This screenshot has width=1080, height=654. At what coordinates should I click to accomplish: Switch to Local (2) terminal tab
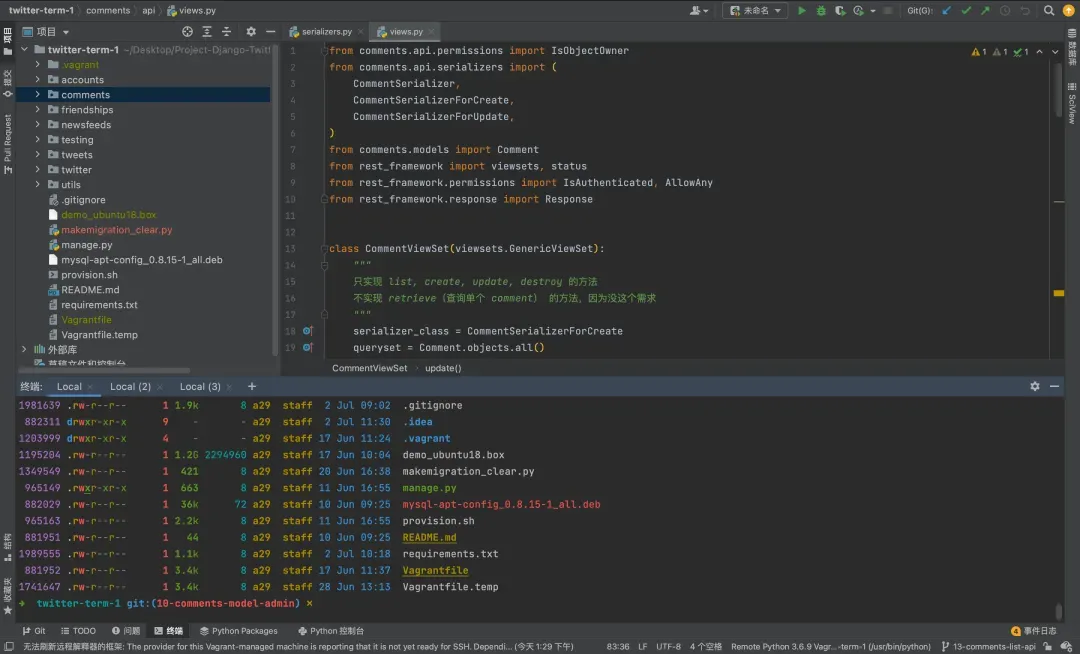pyautogui.click(x=130, y=386)
